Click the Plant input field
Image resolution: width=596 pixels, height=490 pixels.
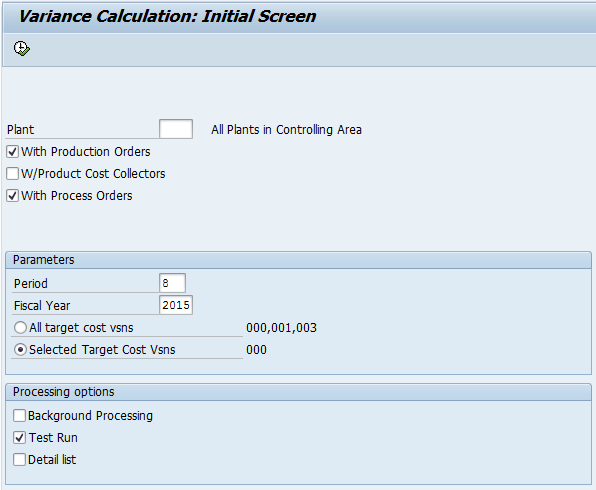pyautogui.click(x=176, y=129)
